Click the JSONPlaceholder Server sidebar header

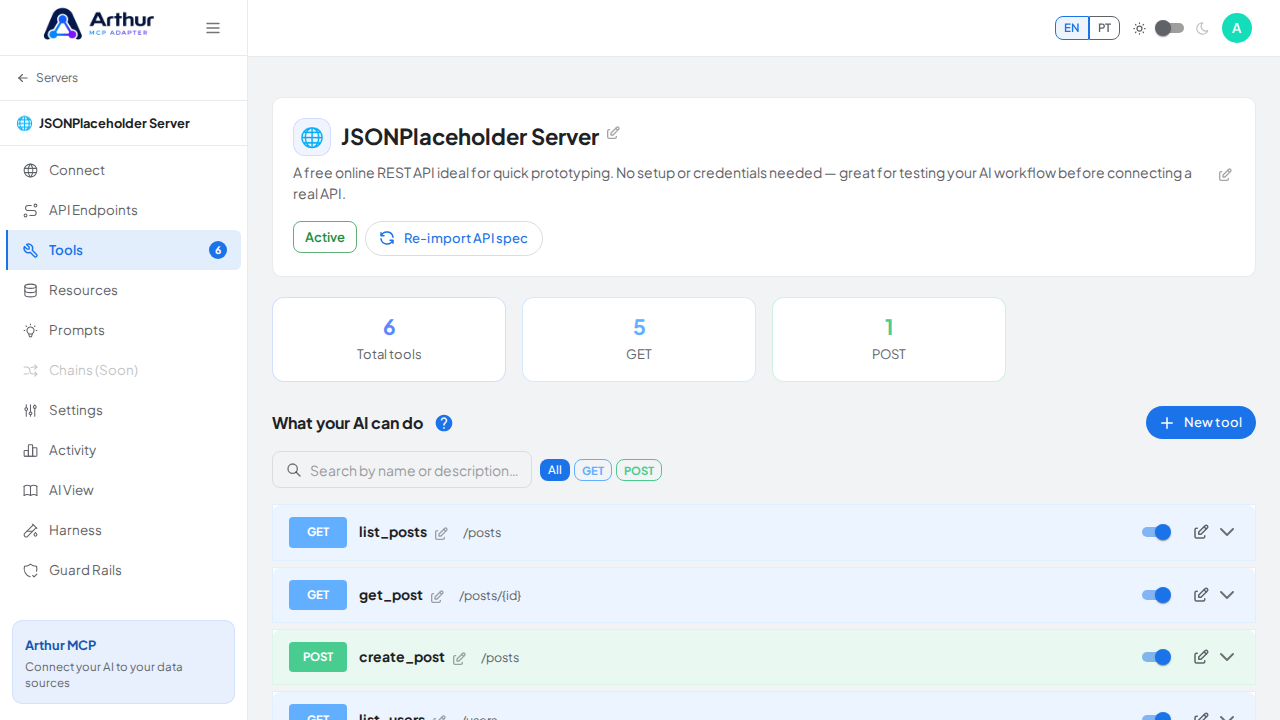pyautogui.click(x=124, y=123)
